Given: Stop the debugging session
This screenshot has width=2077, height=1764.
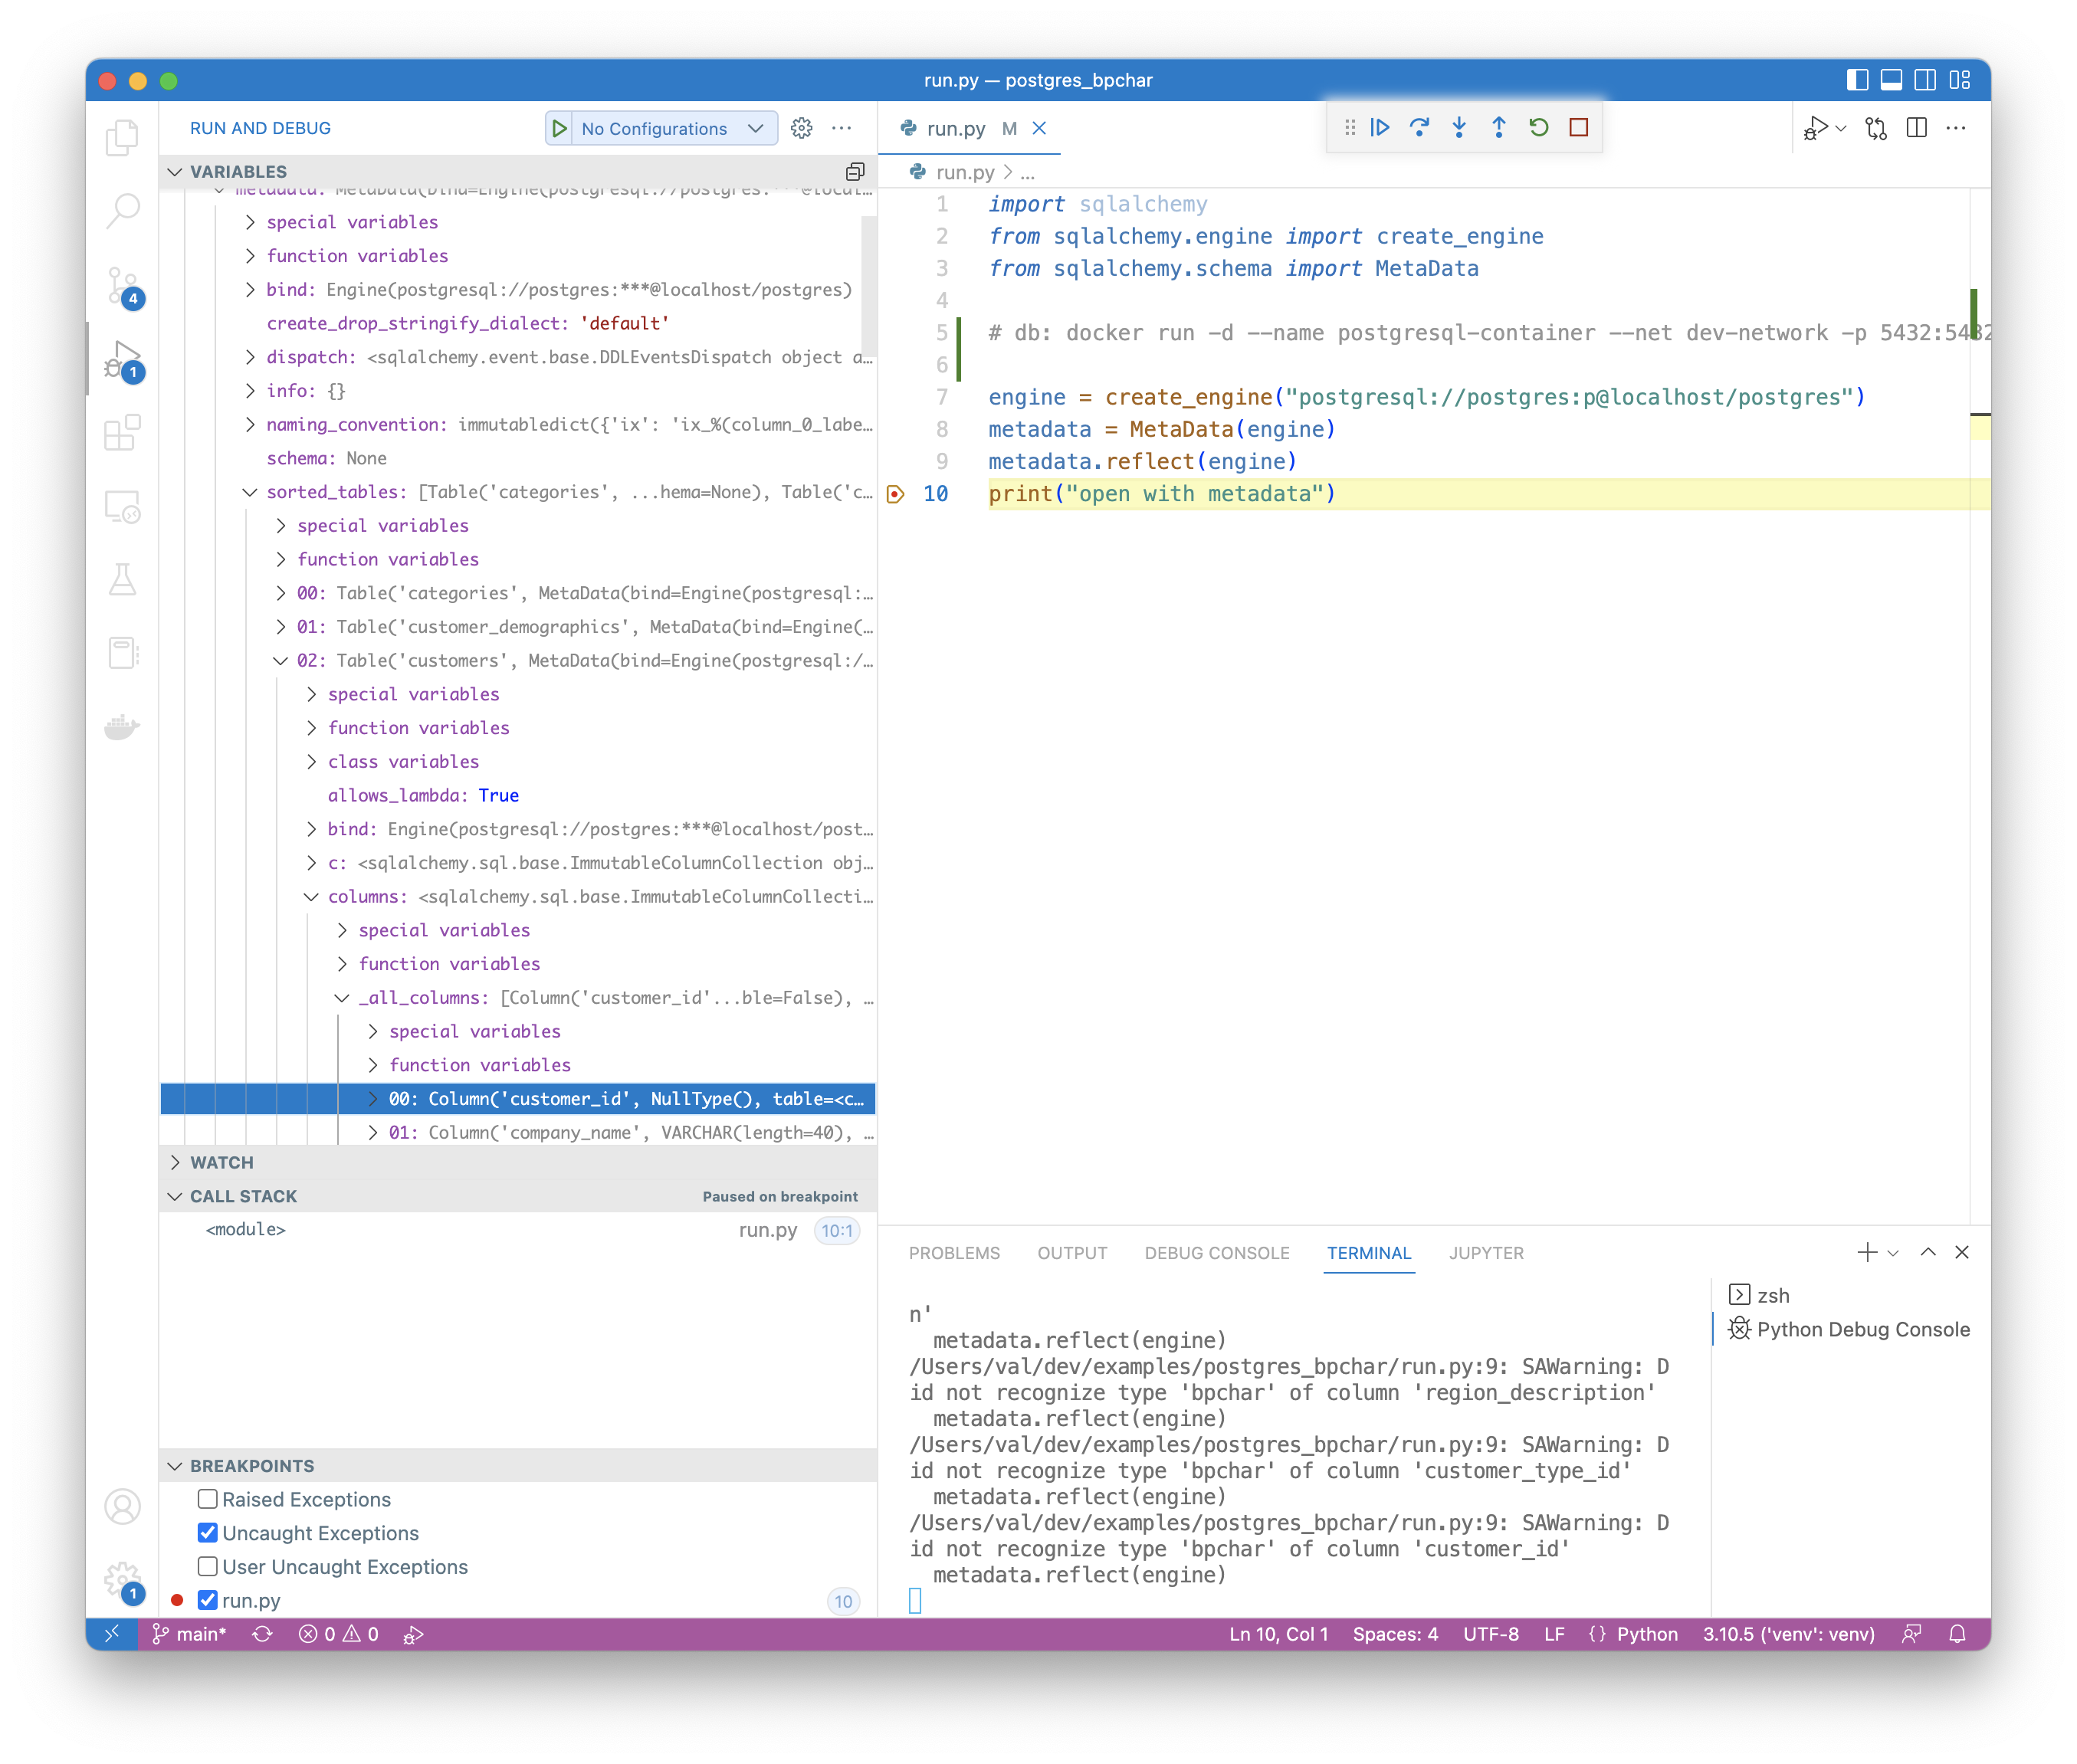Looking at the screenshot, I should 1578,127.
